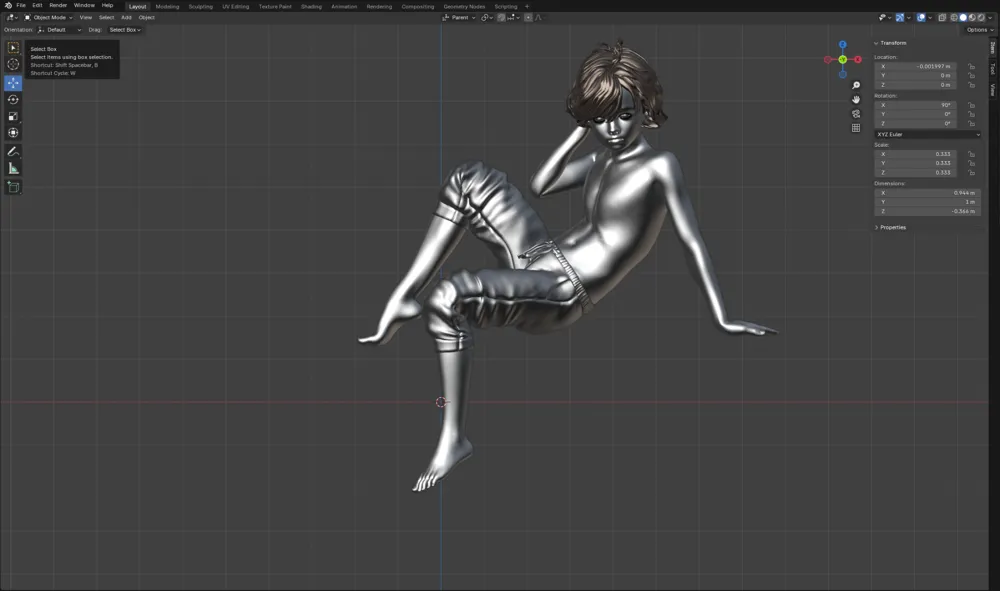This screenshot has height=591, width=1000.
Task: Open the viewport Select menu
Action: pos(107,18)
